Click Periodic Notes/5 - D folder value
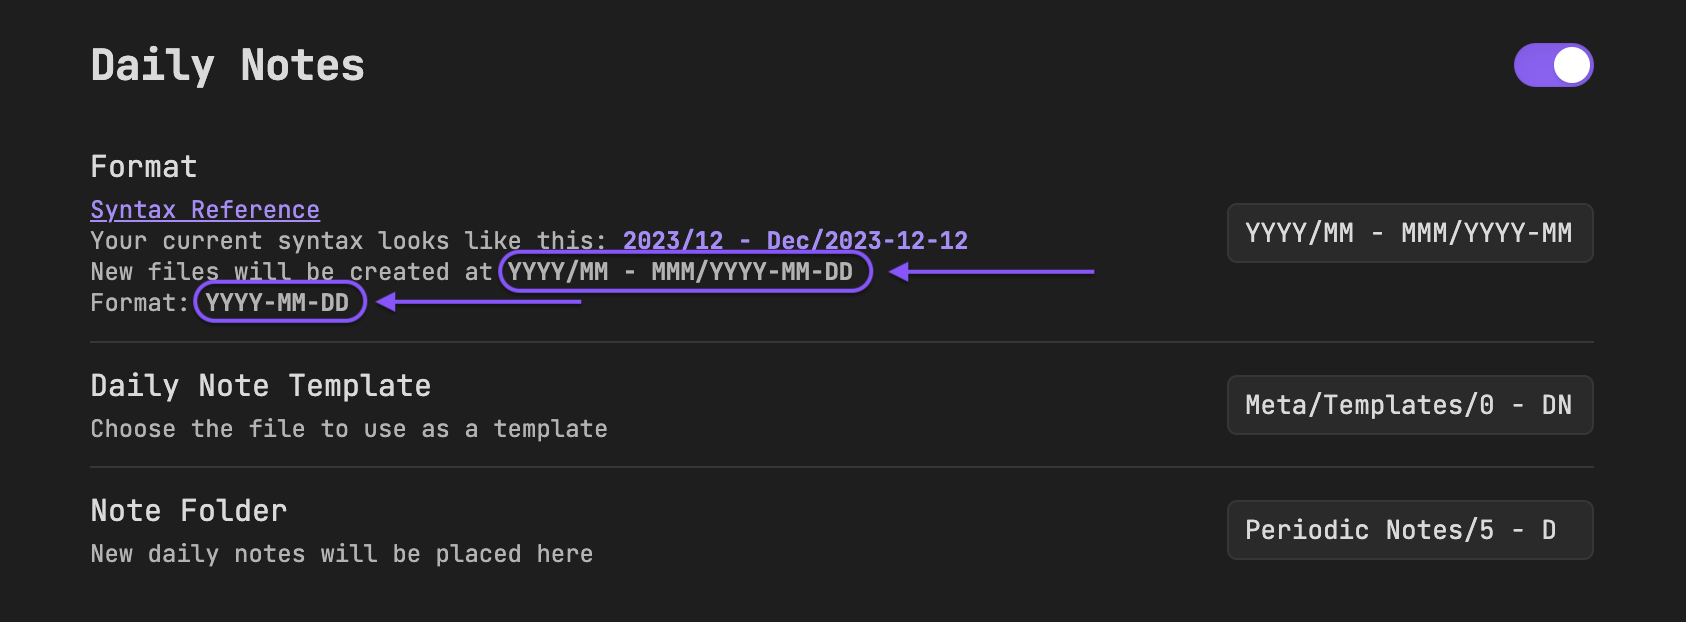The image size is (1686, 622). 1409,530
